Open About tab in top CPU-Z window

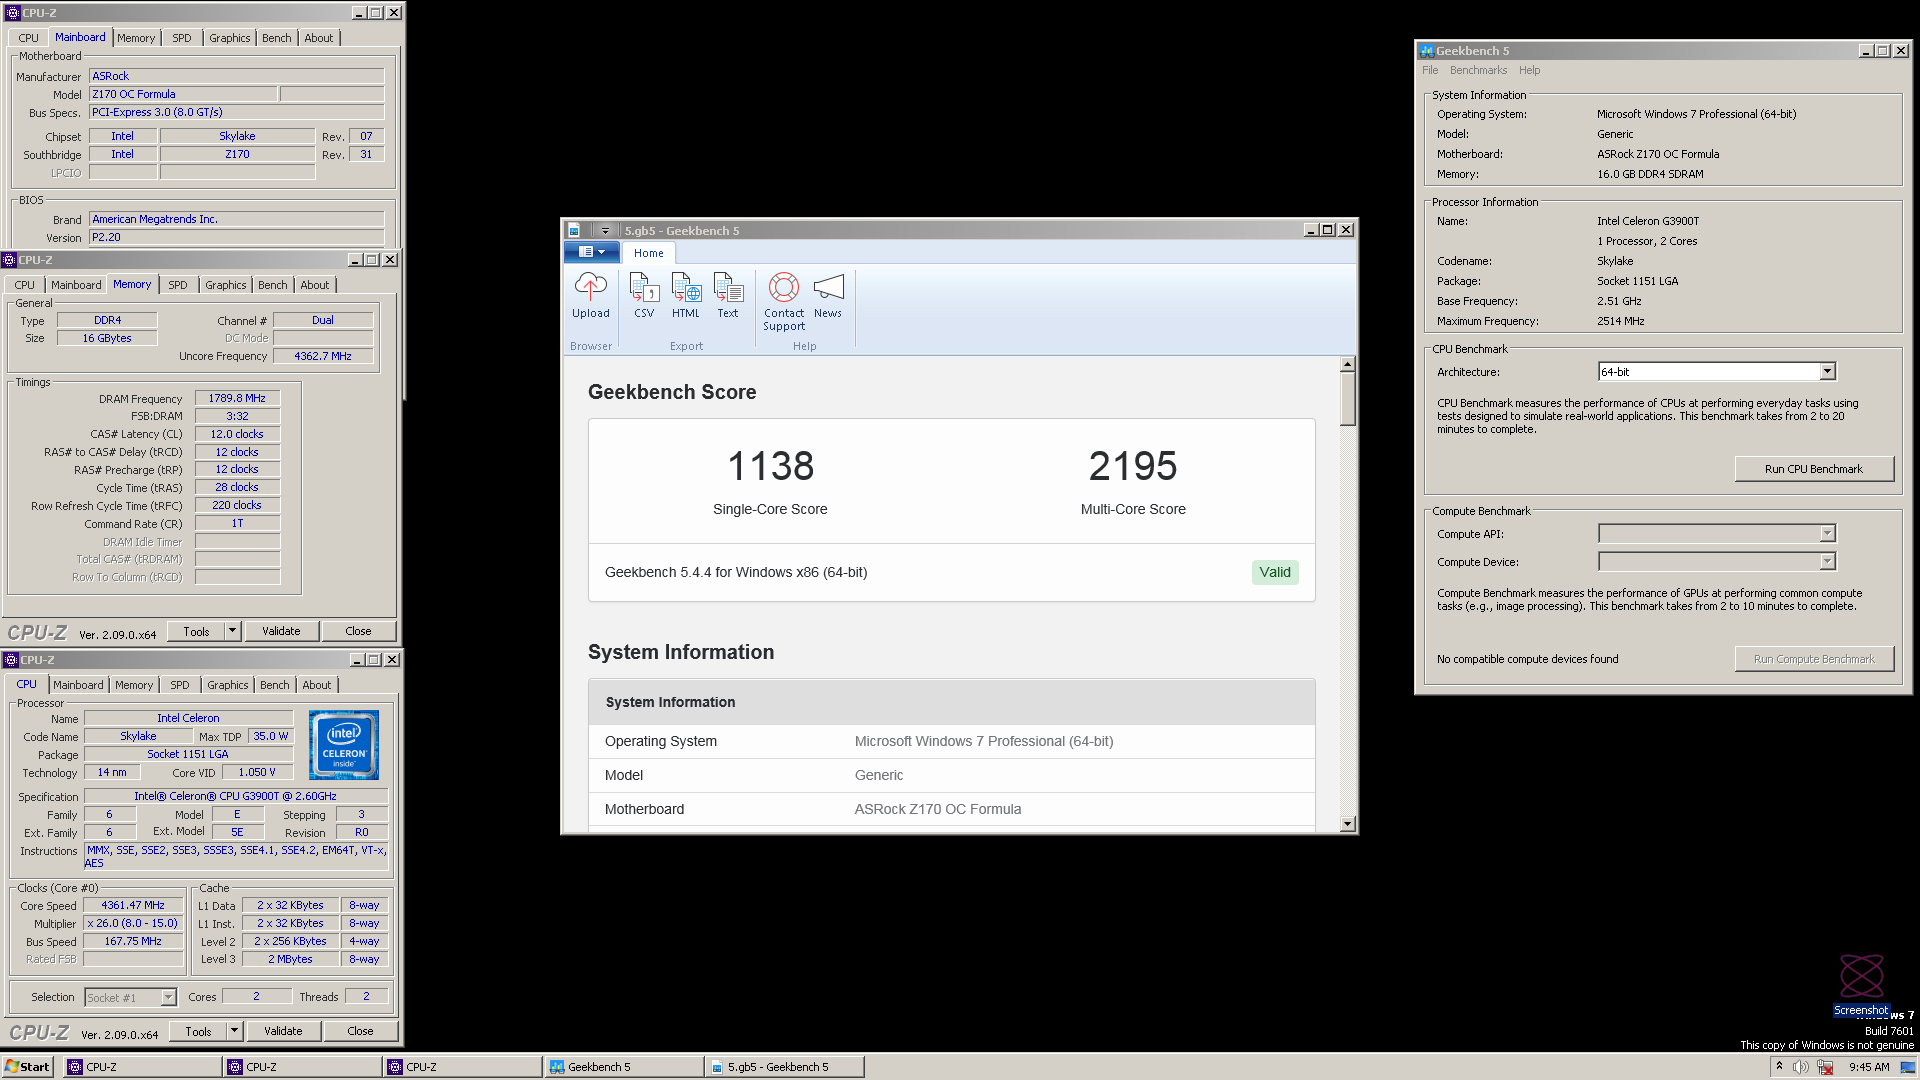(x=319, y=38)
